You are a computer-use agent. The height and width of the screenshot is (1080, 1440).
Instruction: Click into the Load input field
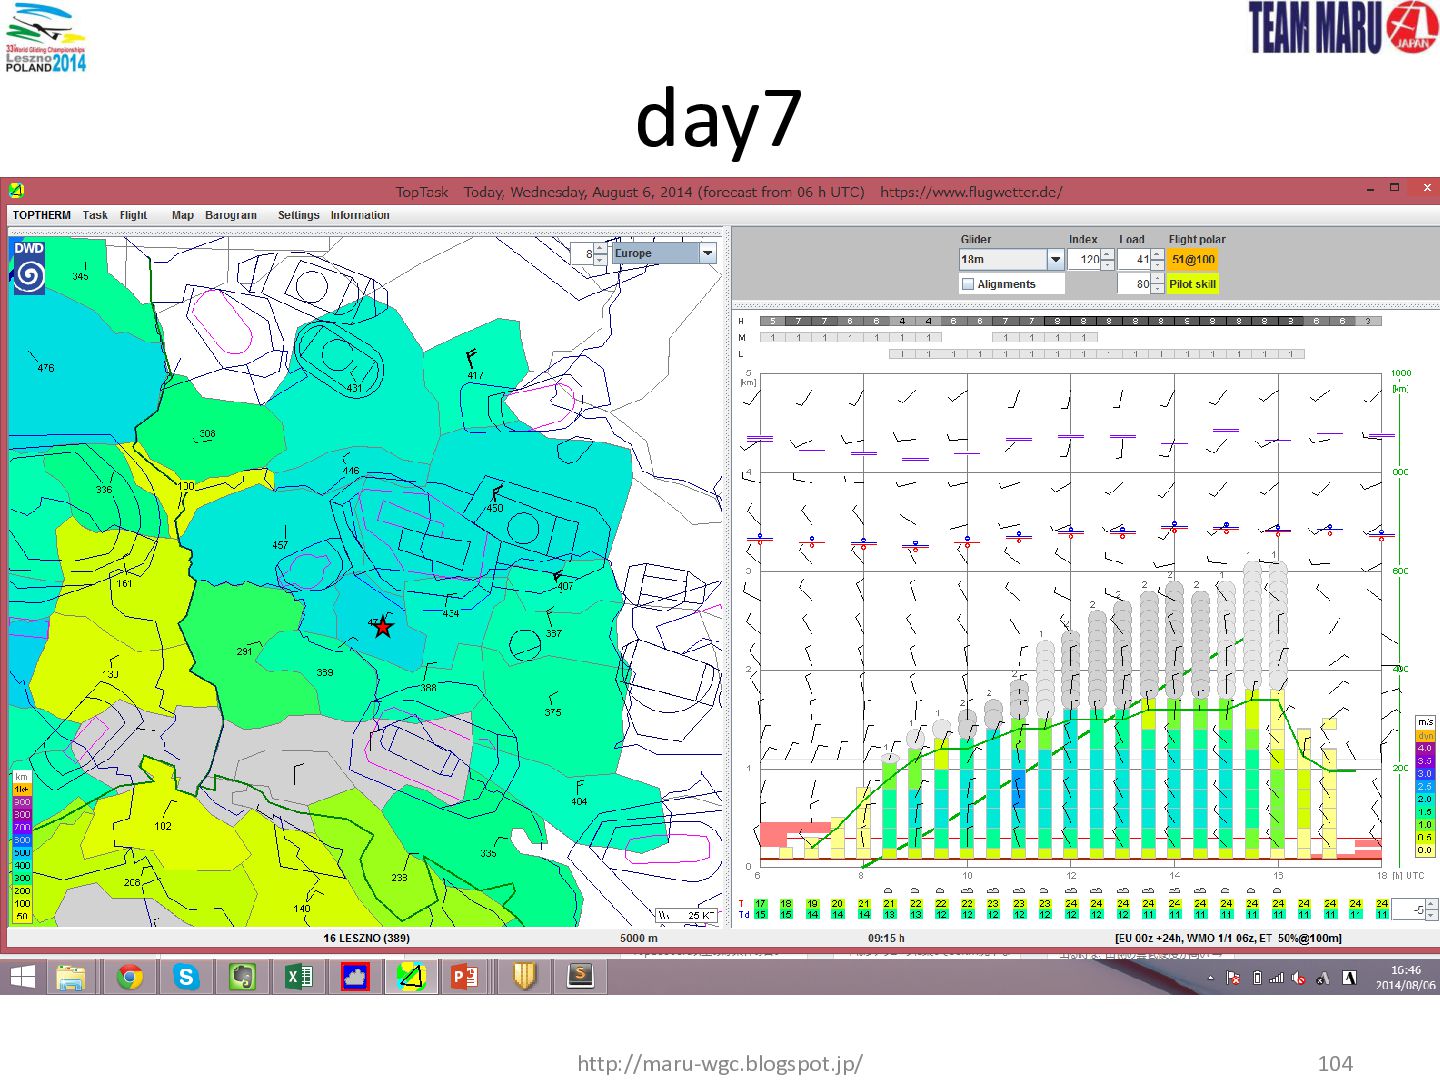click(1134, 260)
